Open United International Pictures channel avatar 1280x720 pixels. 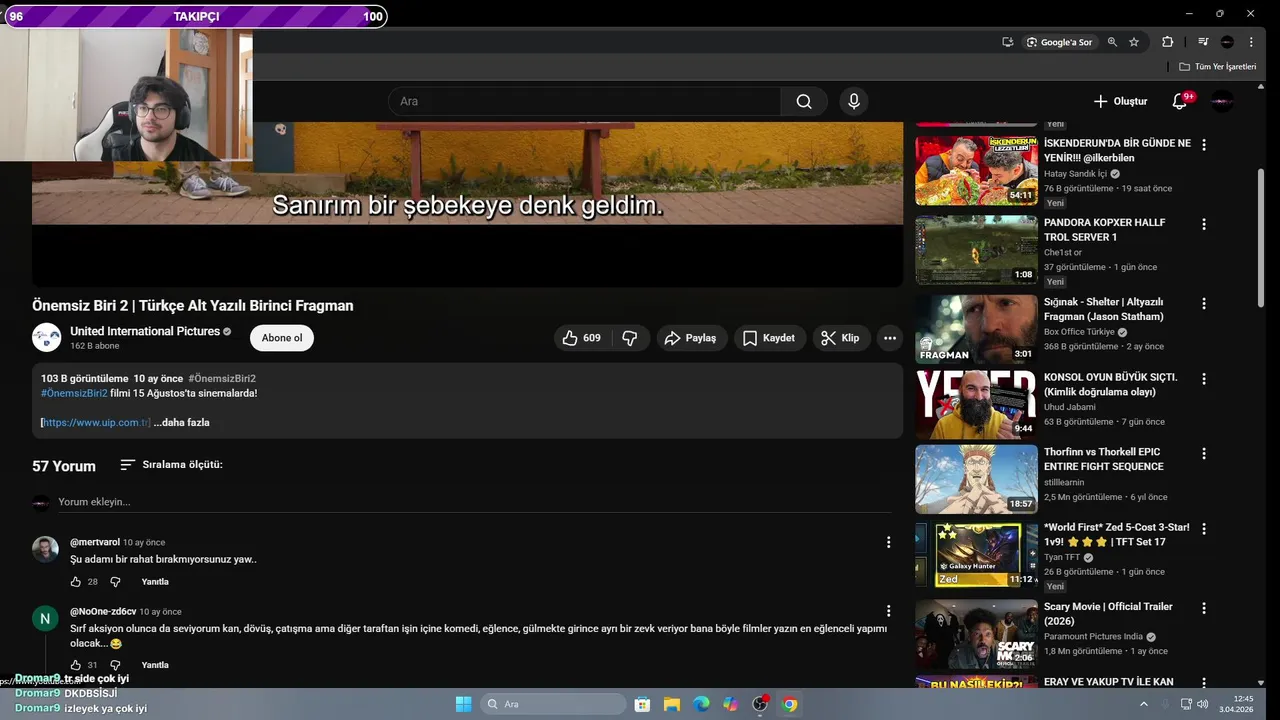coord(46,338)
